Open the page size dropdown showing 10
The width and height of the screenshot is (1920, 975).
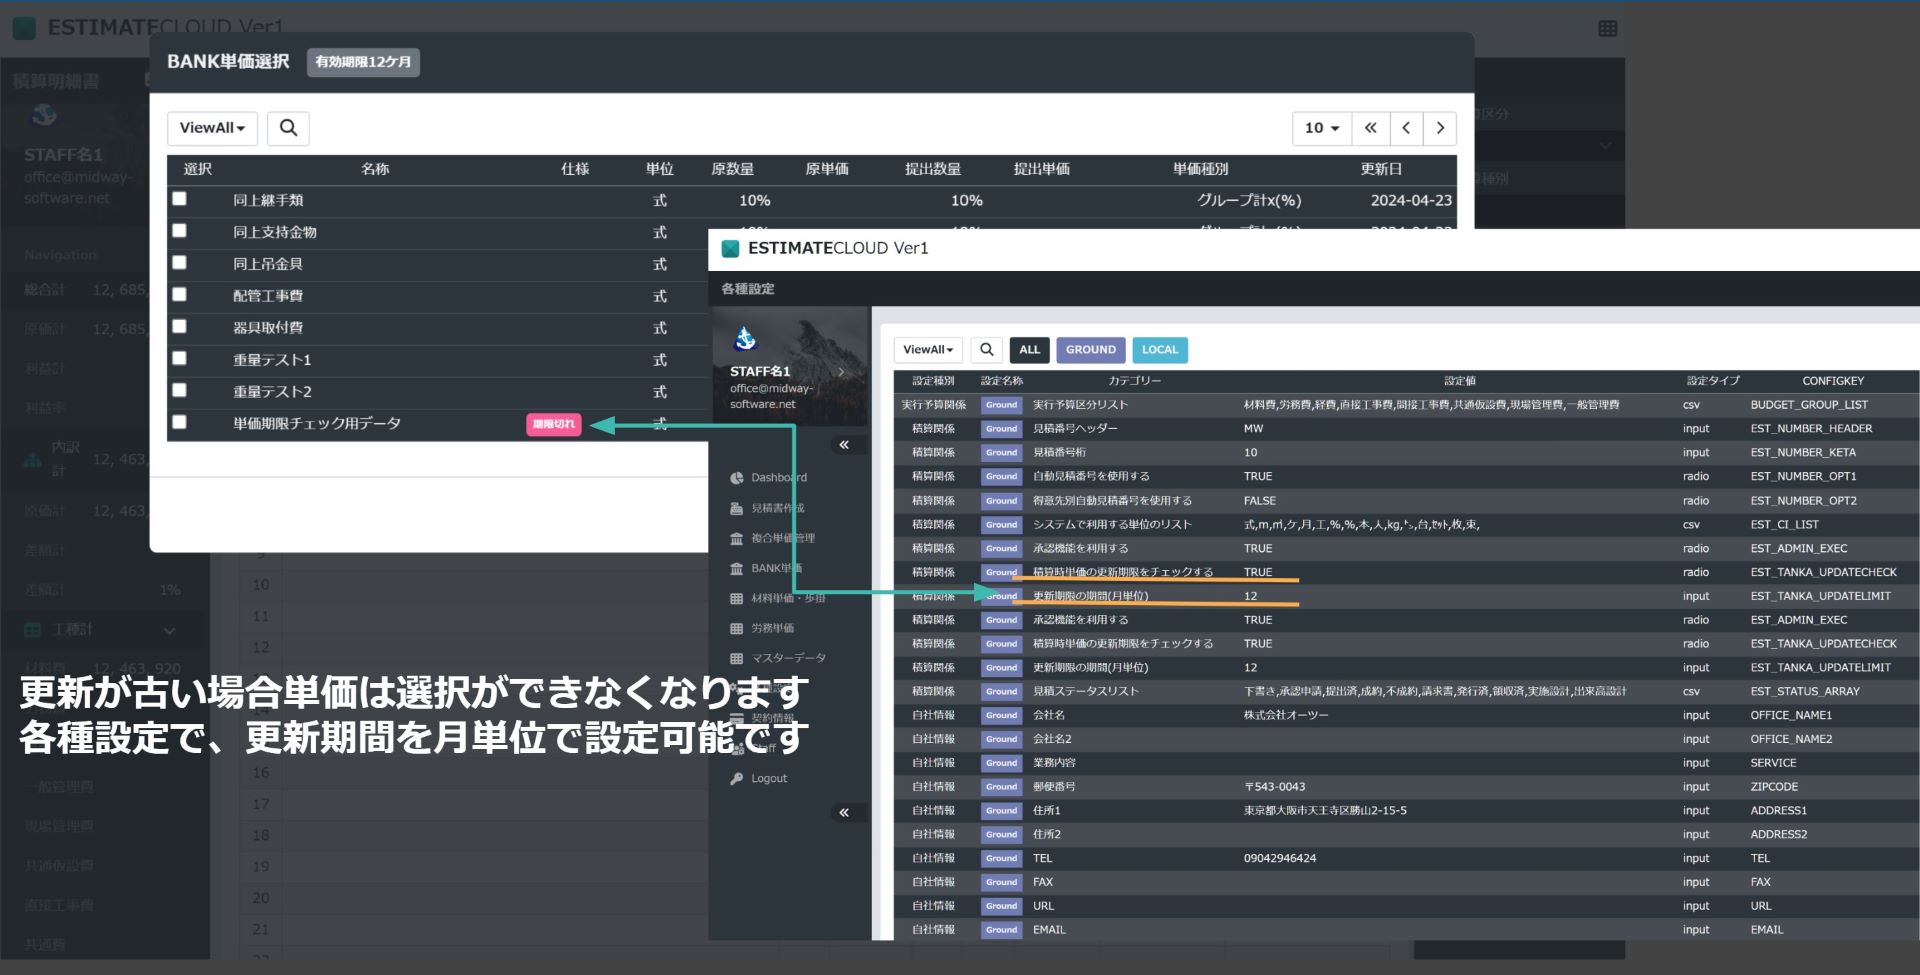click(x=1322, y=128)
